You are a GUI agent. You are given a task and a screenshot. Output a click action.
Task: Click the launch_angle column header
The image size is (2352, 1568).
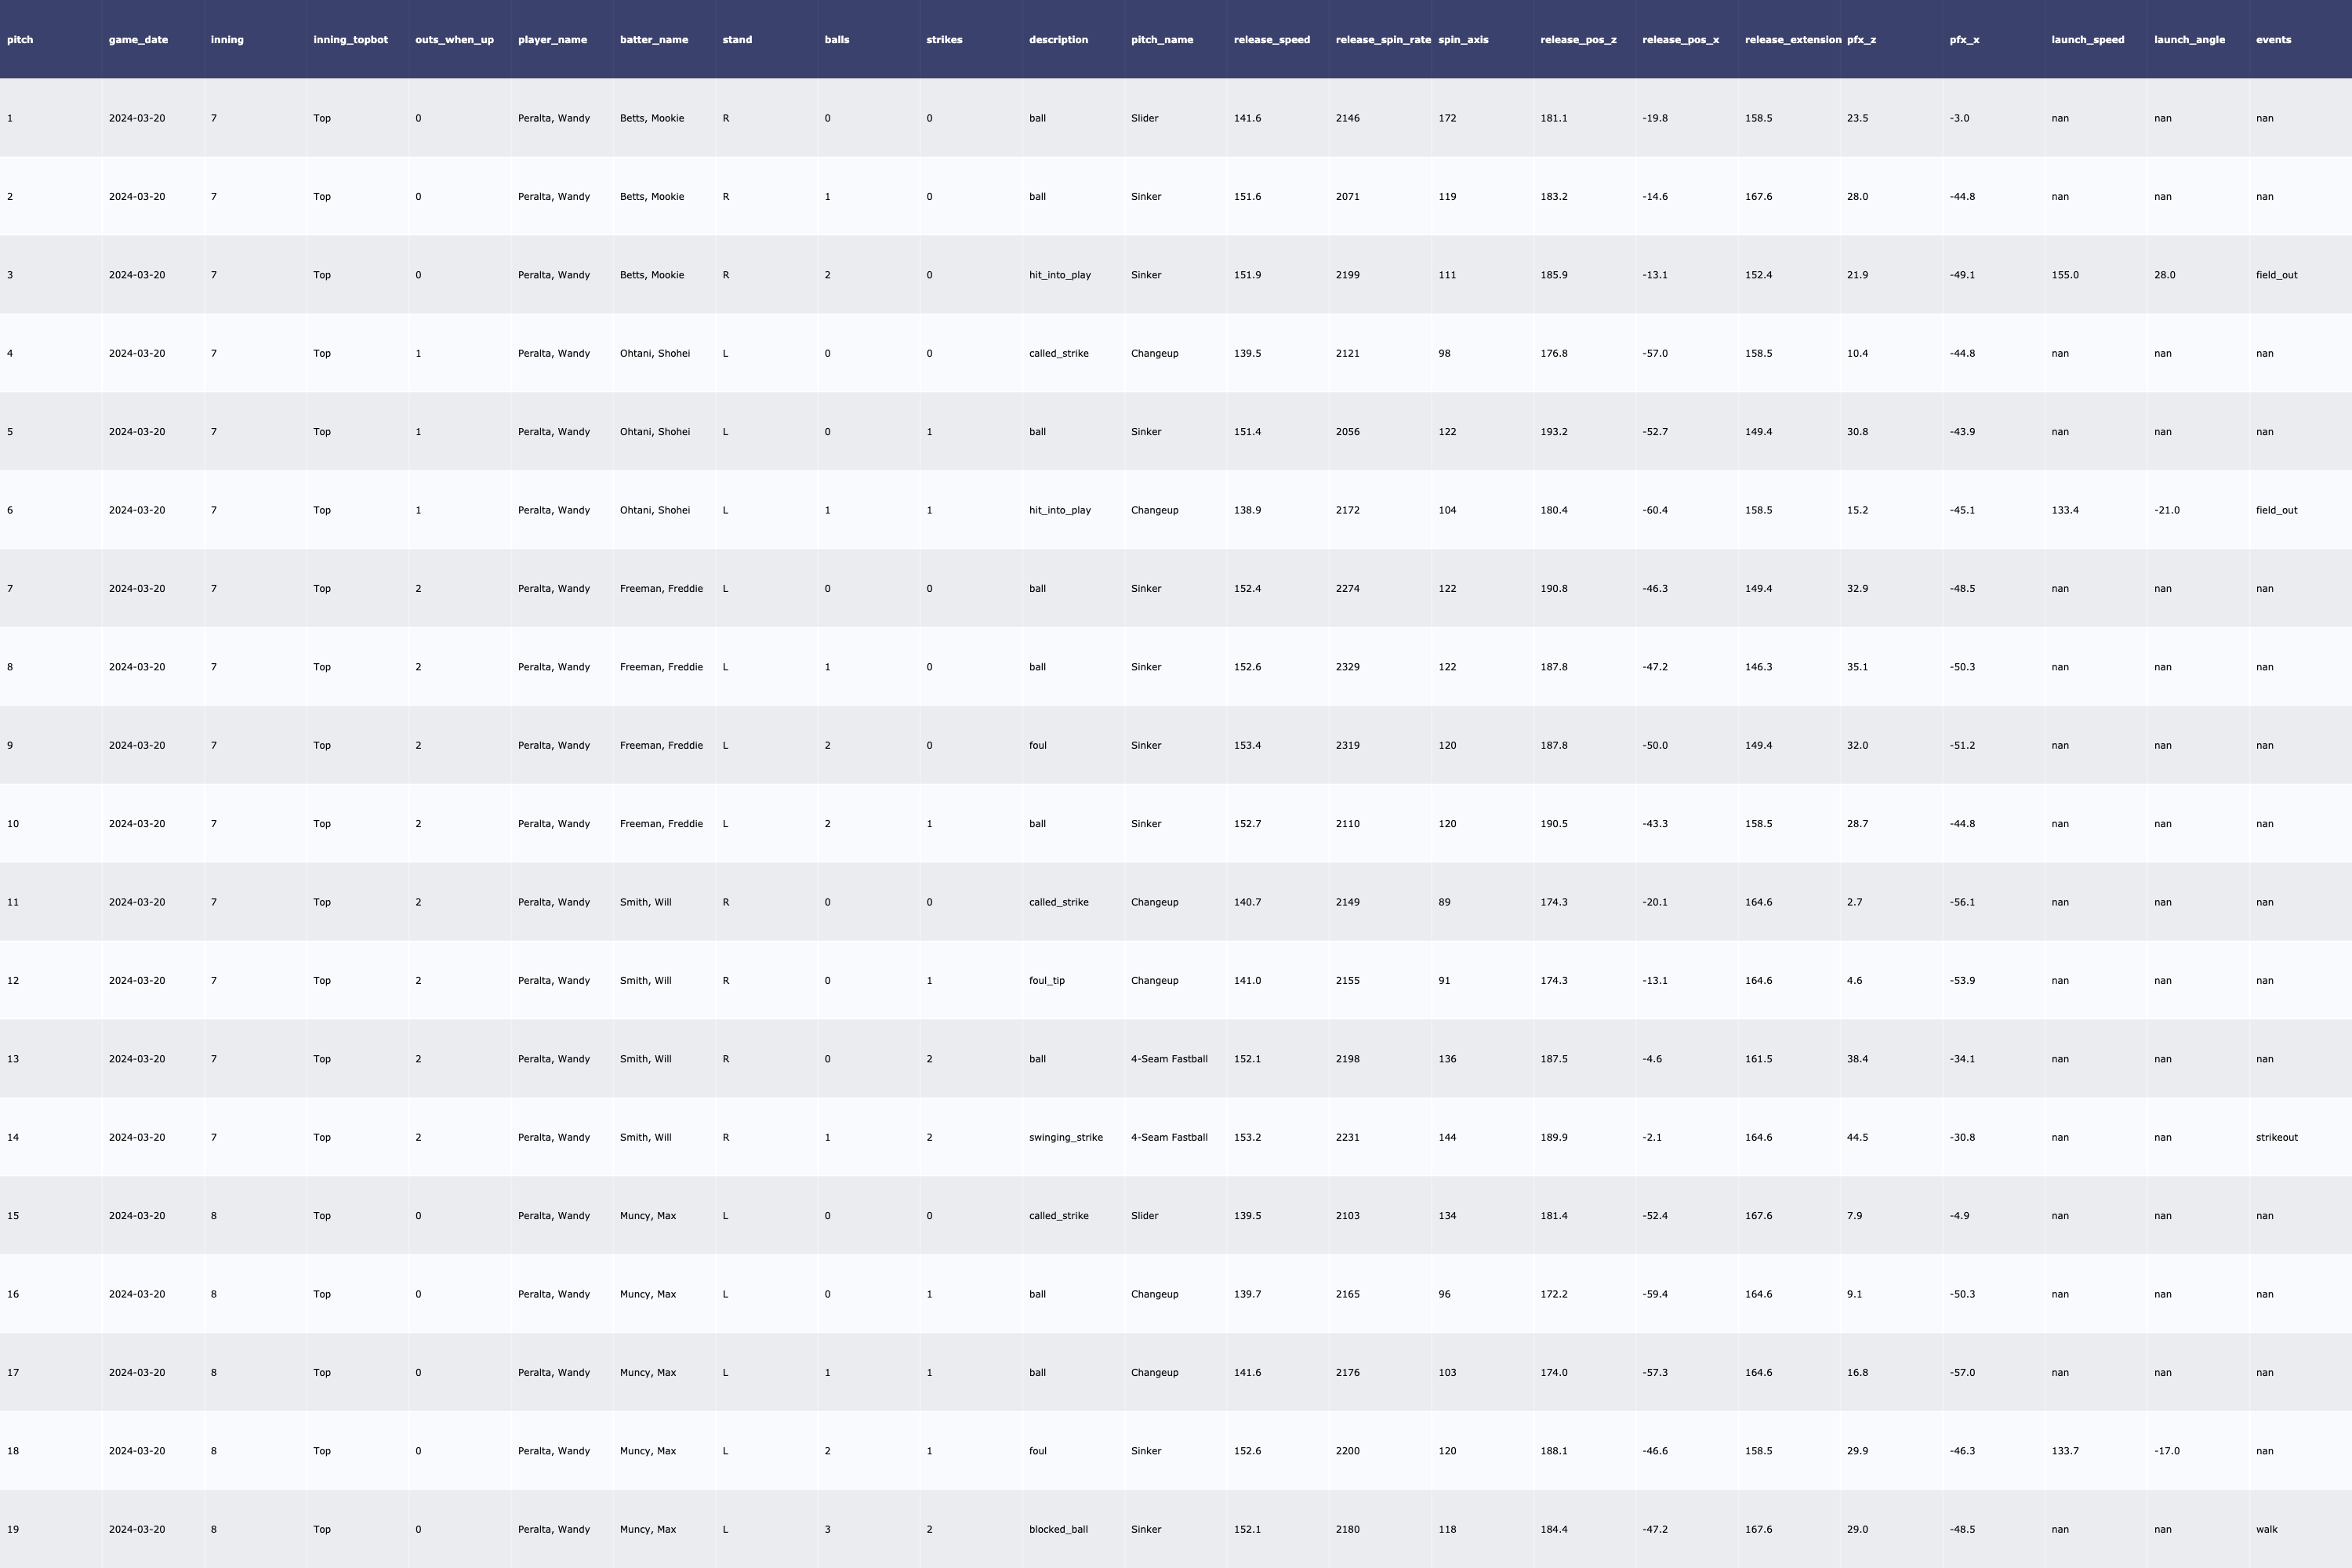tap(2189, 40)
